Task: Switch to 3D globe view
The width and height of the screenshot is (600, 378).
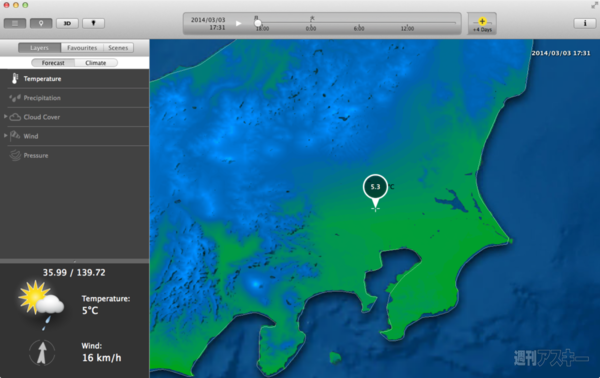Action: tap(67, 23)
